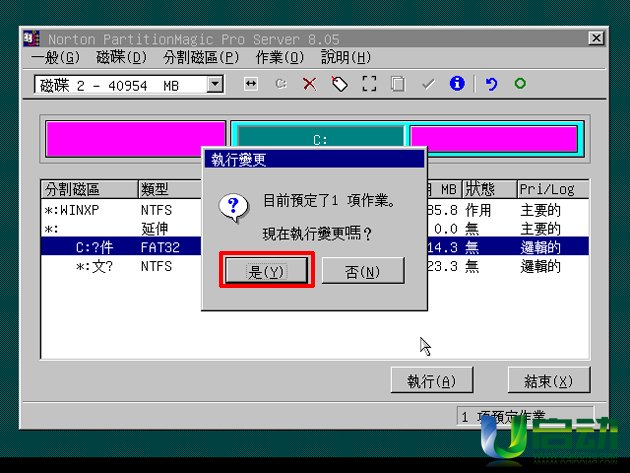Viewport: 630px width, 473px height.
Task: Click the resize/move partition toolbar icon
Action: [x=251, y=85]
